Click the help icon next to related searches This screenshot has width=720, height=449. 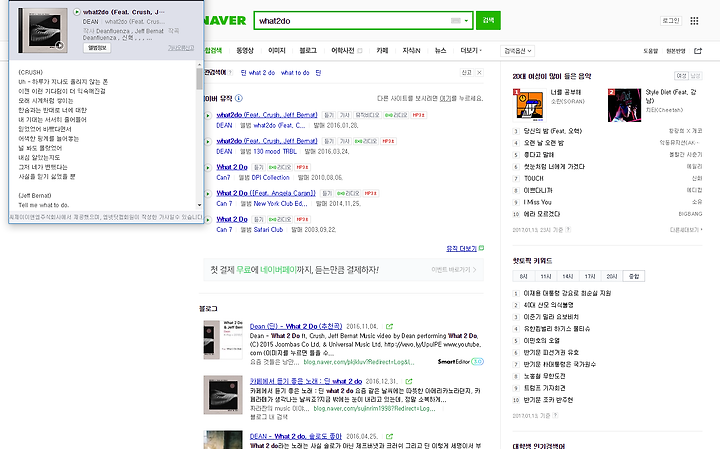coord(230,73)
